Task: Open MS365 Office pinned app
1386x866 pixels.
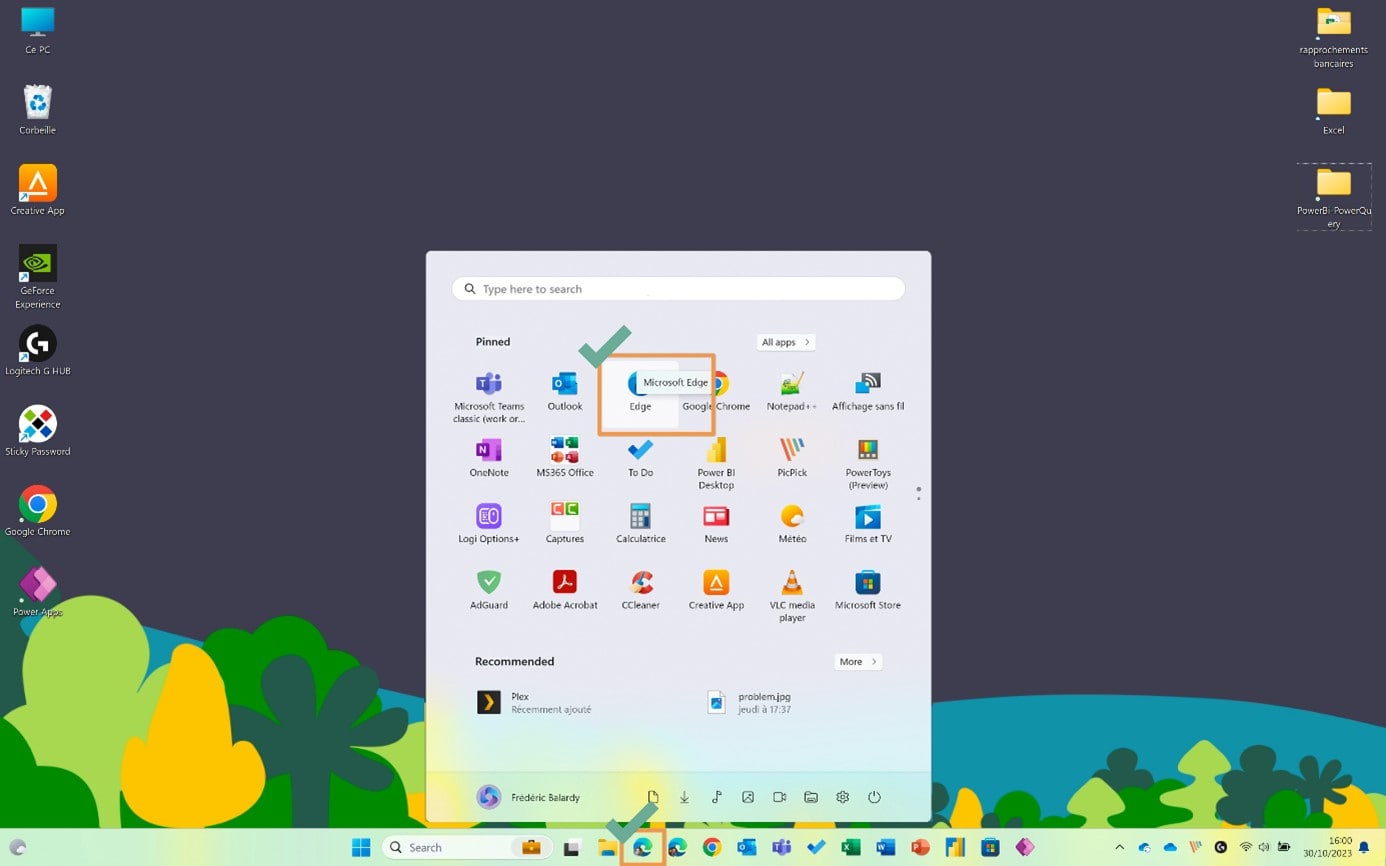Action: pyautogui.click(x=565, y=457)
